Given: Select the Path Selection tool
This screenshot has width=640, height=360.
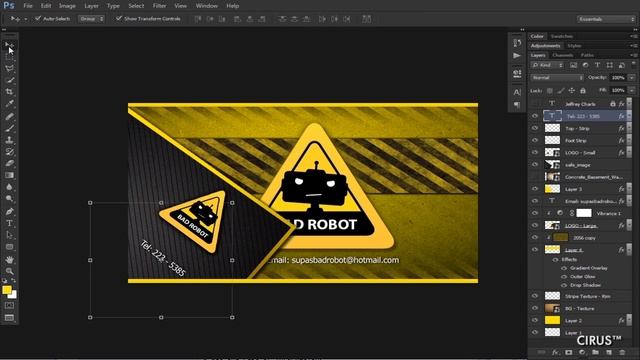Looking at the screenshot, I should pos(9,235).
